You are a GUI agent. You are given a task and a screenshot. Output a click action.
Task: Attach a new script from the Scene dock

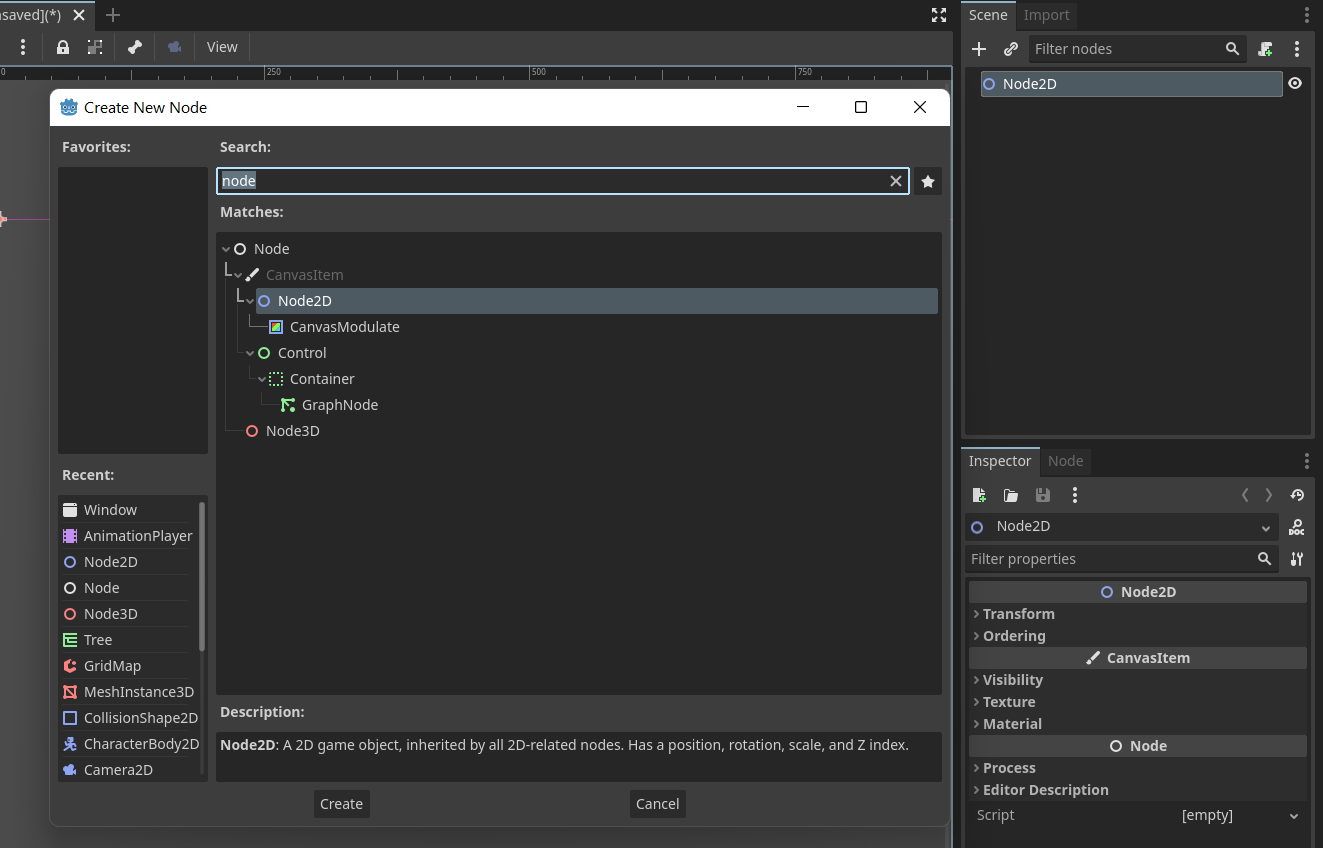coord(1265,48)
